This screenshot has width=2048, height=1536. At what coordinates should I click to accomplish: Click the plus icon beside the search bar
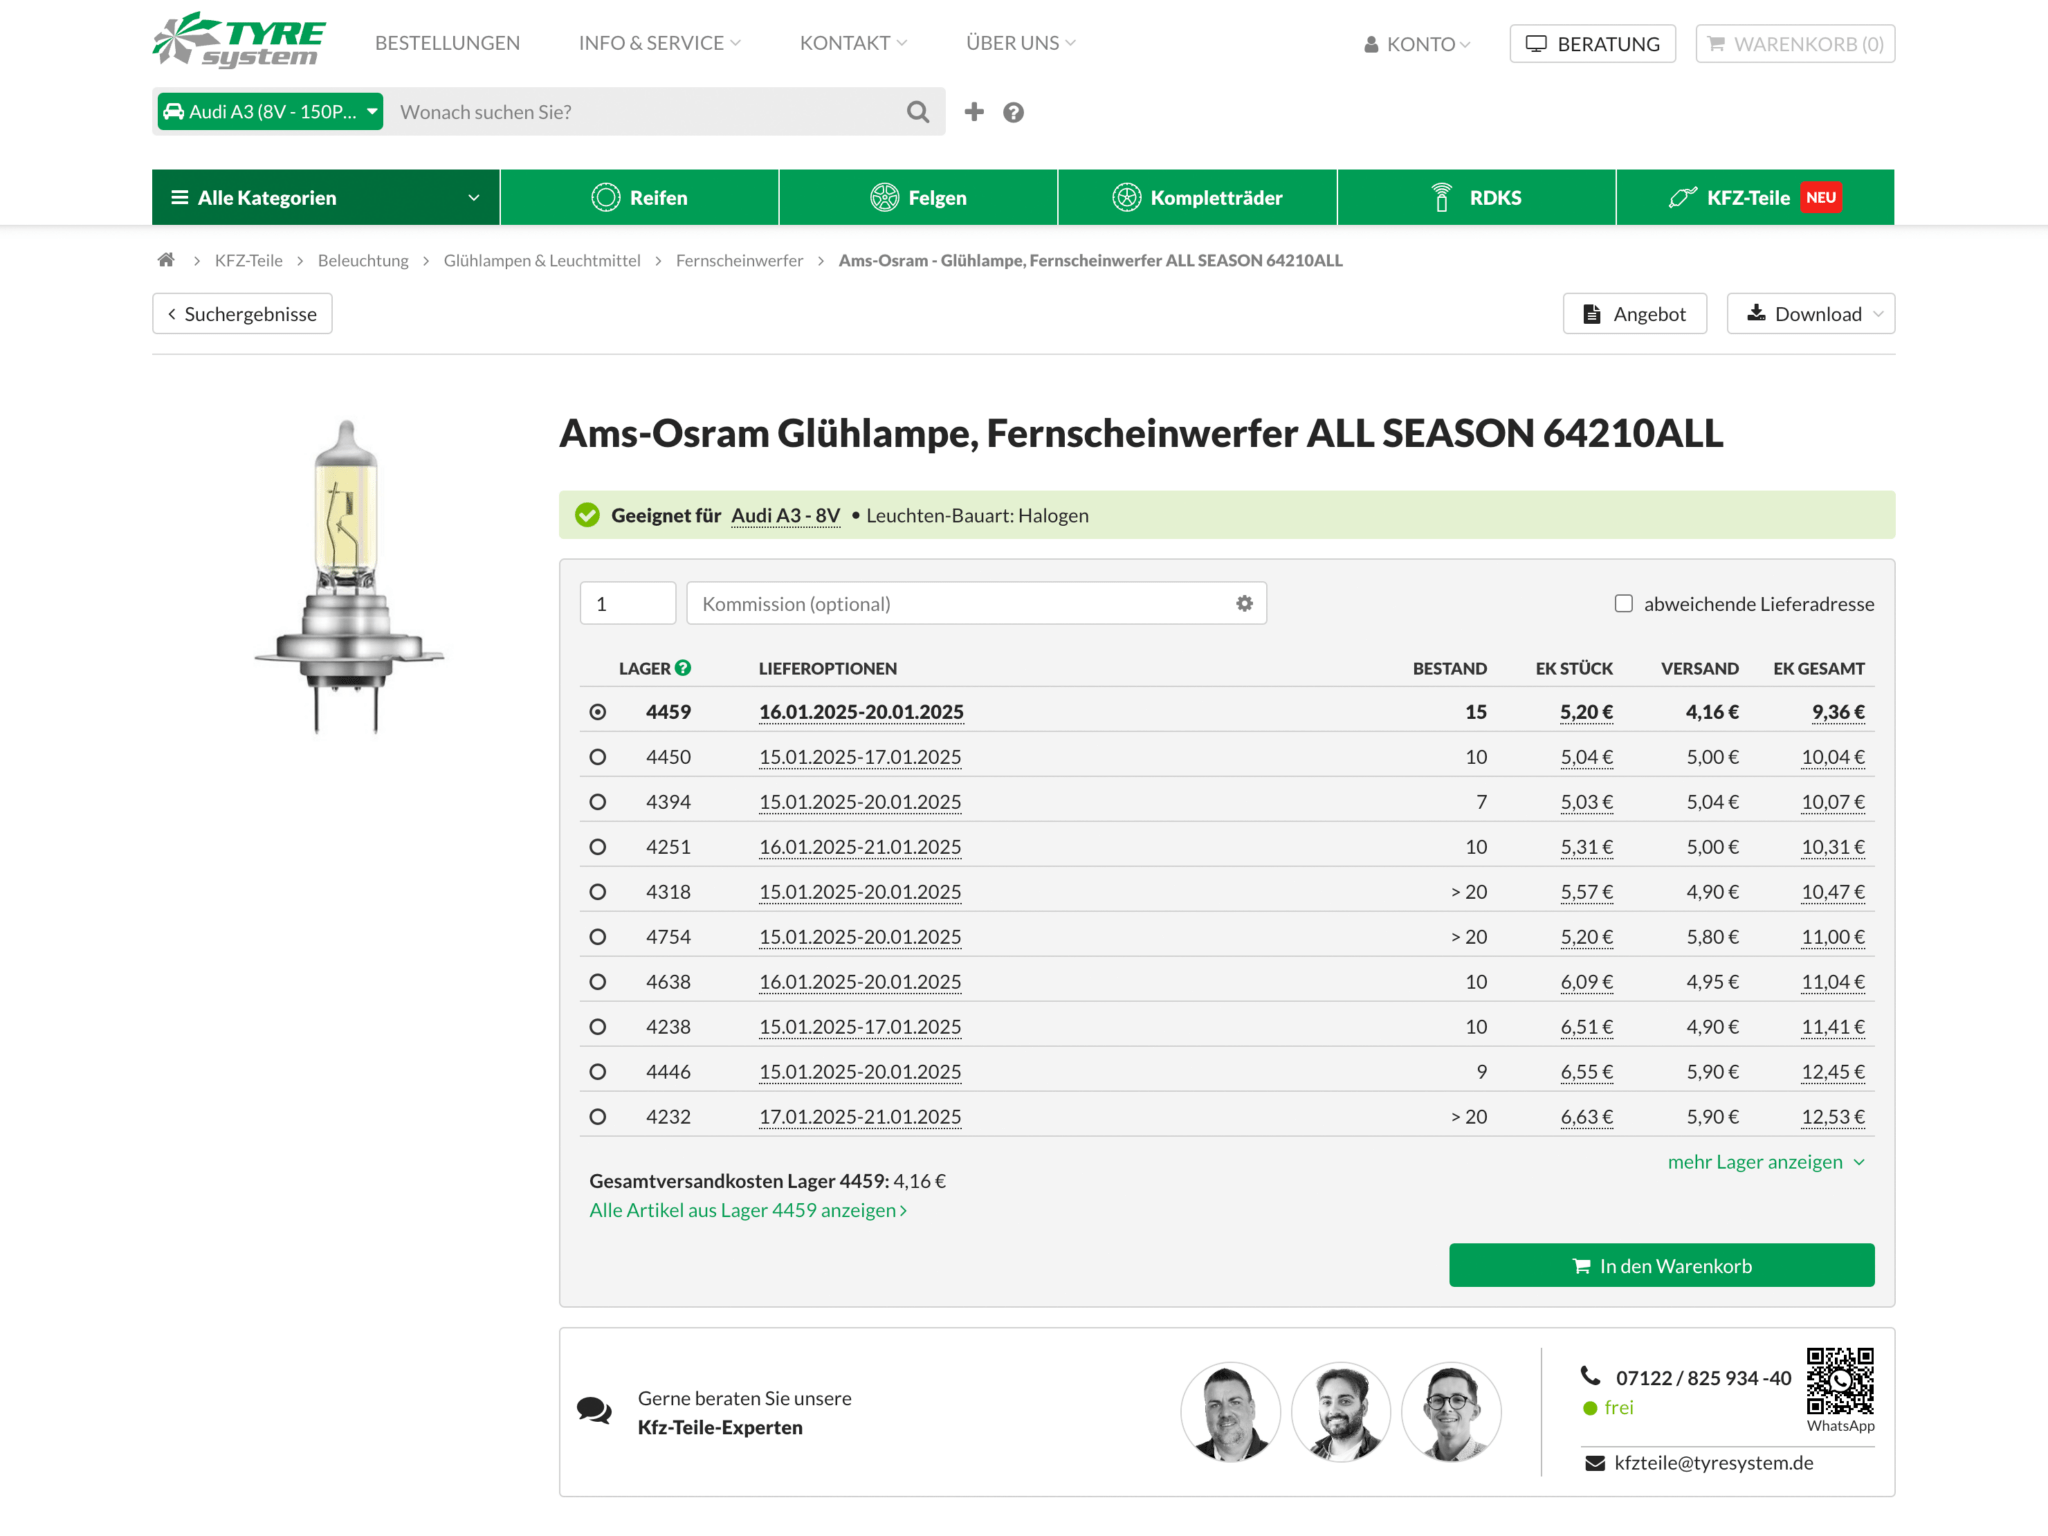(973, 112)
